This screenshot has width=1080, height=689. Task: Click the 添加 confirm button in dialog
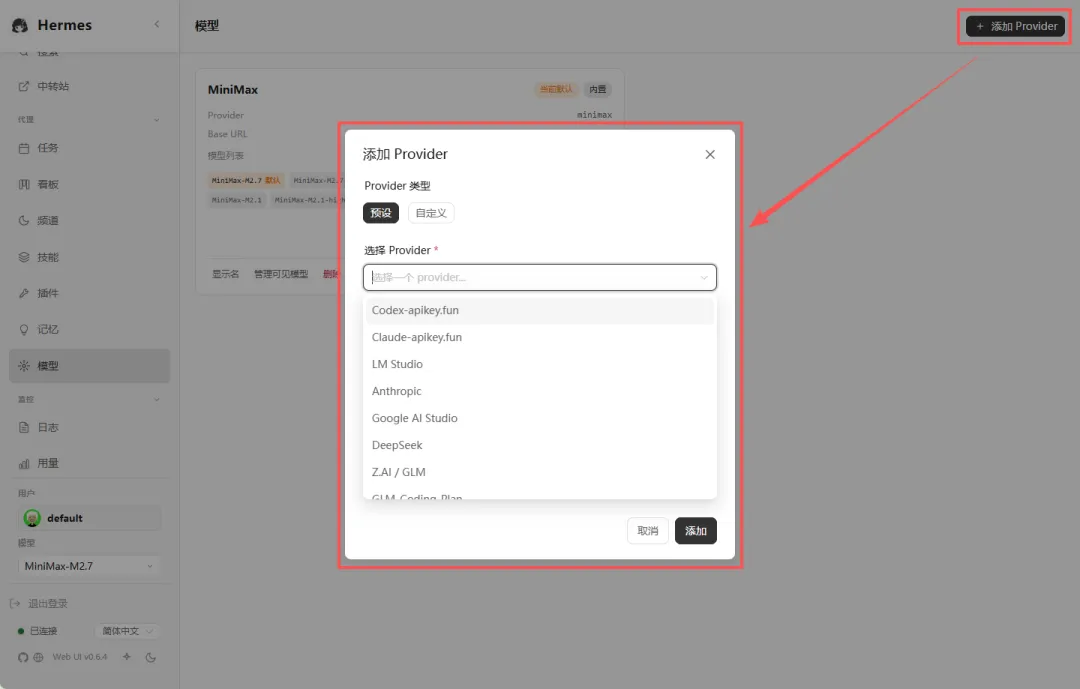click(x=696, y=531)
